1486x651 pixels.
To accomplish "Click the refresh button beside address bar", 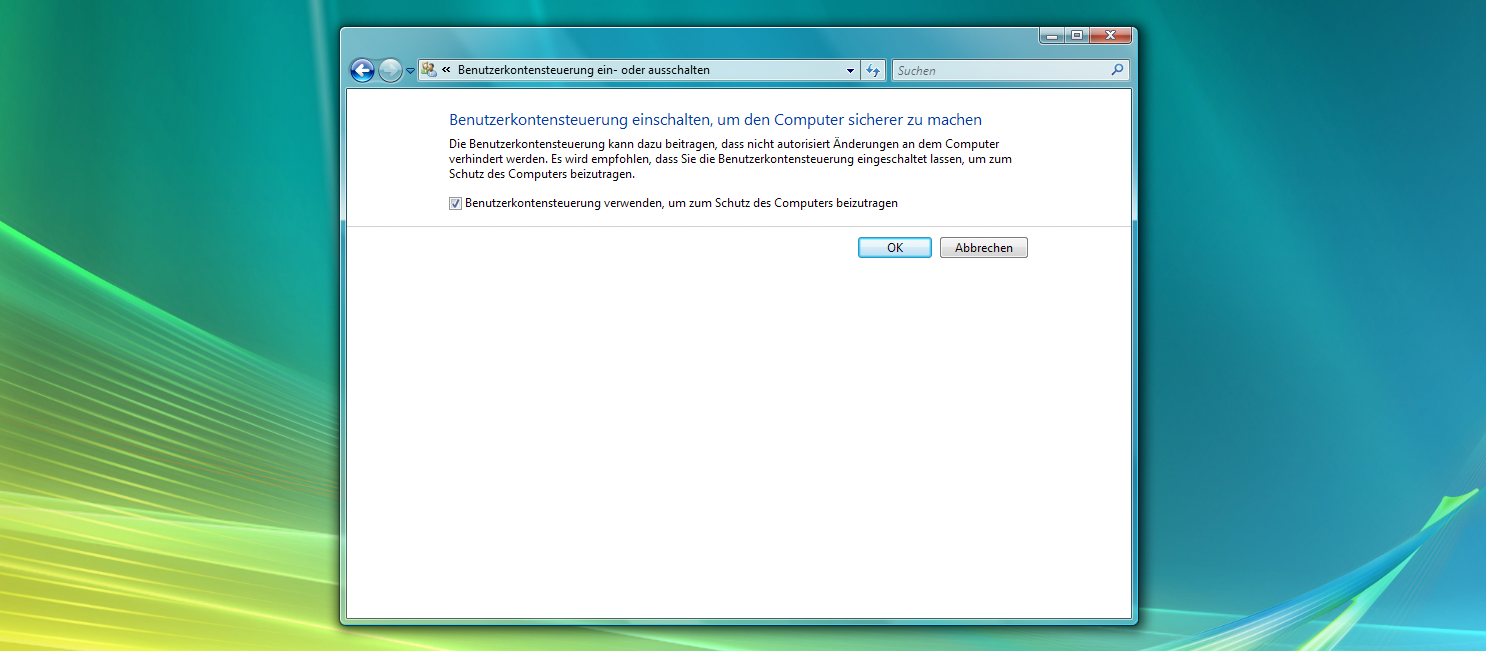I will coord(873,71).
